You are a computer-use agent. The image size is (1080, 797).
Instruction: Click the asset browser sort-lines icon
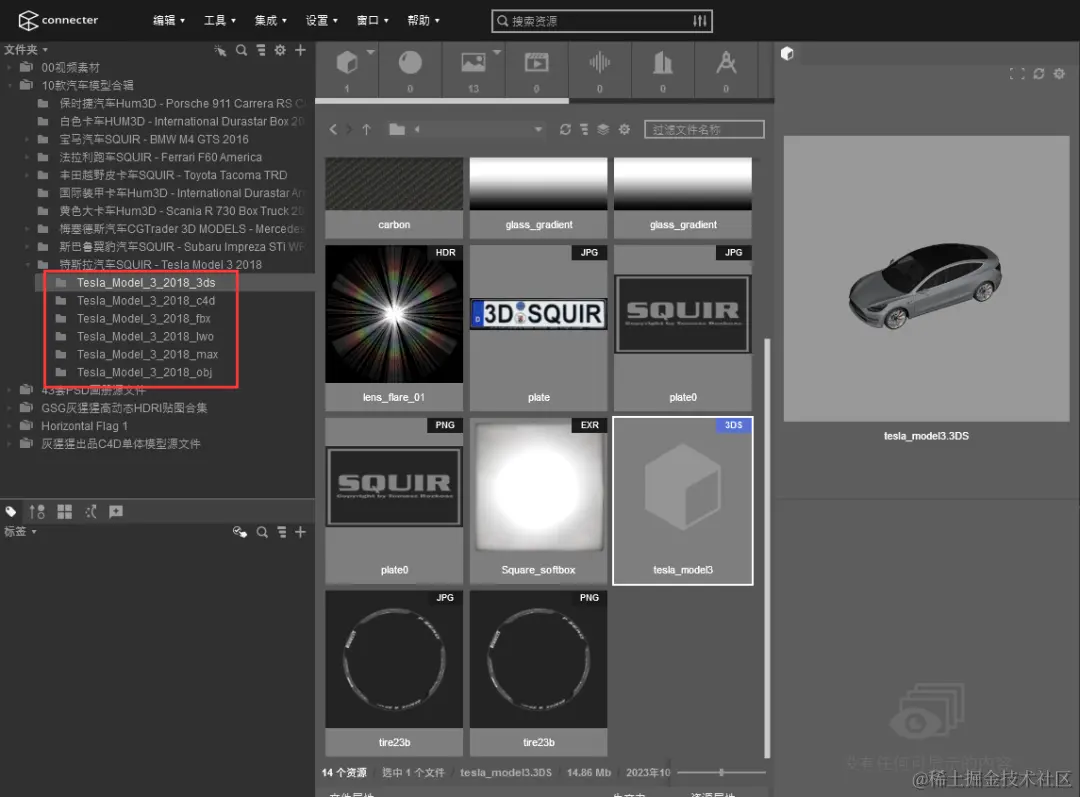coord(584,130)
